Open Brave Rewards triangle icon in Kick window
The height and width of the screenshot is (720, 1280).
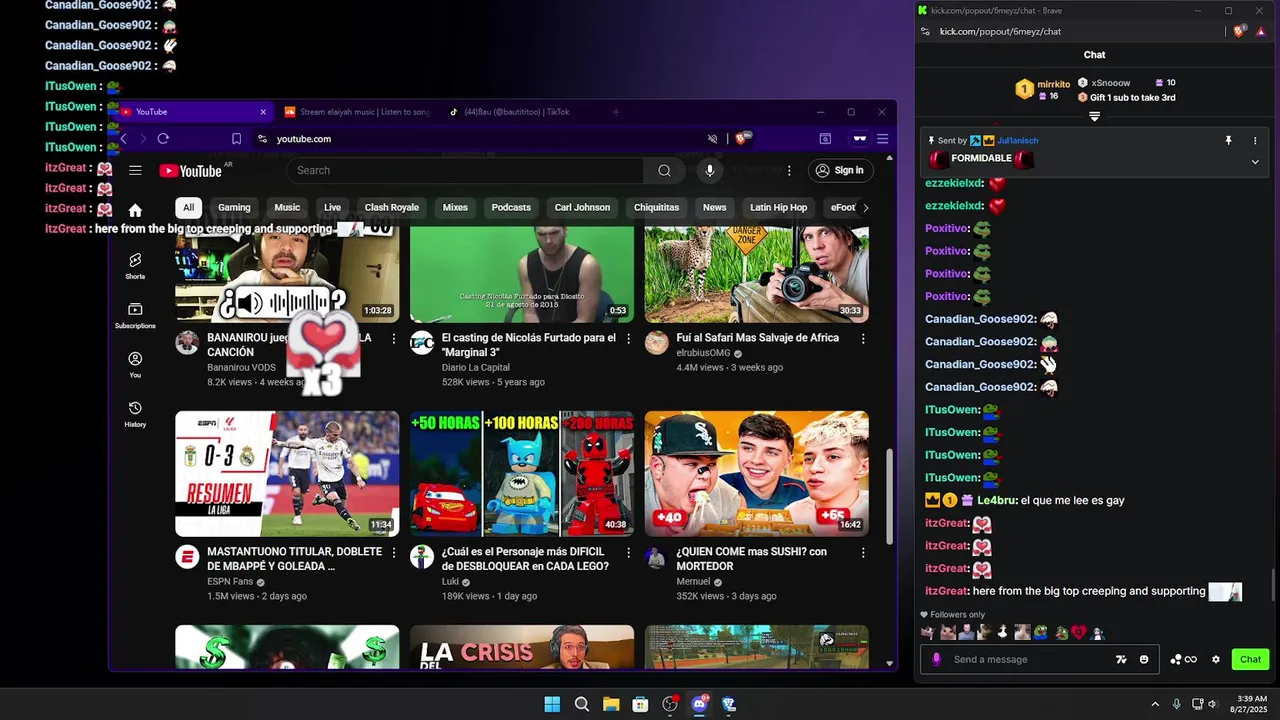1260,32
